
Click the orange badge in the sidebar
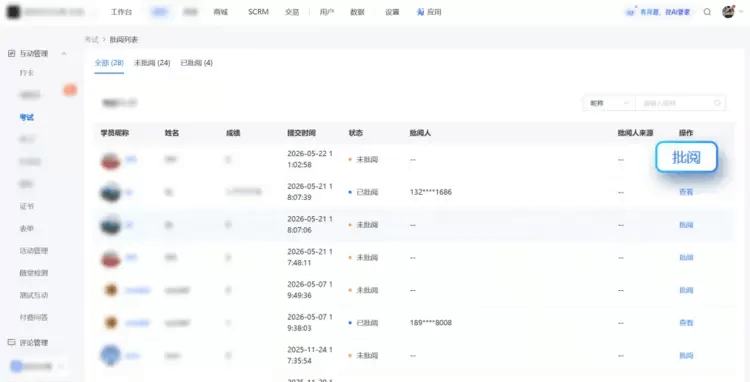click(70, 90)
